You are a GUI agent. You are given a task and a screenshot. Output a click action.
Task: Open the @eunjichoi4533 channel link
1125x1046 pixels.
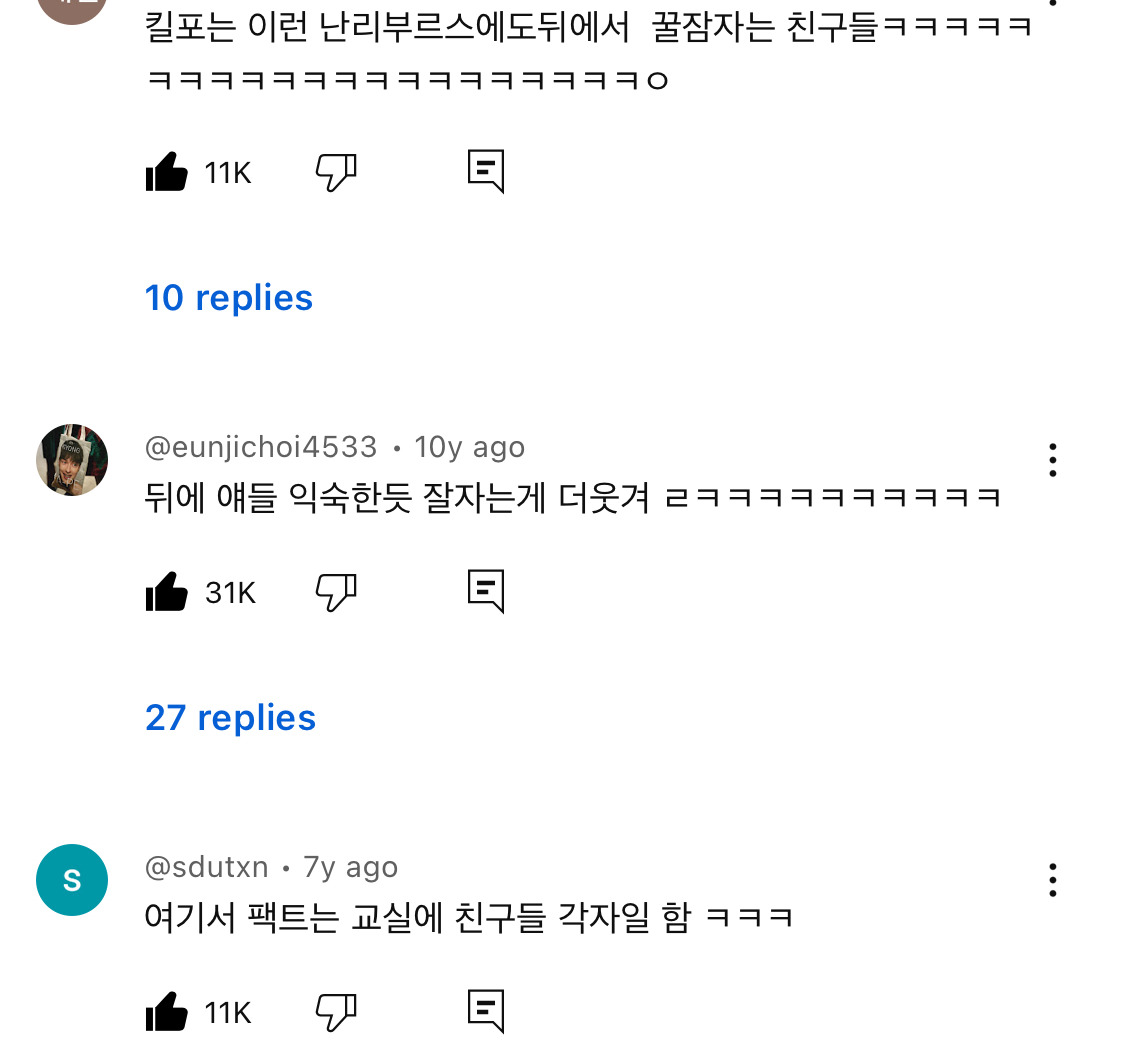tap(261, 447)
